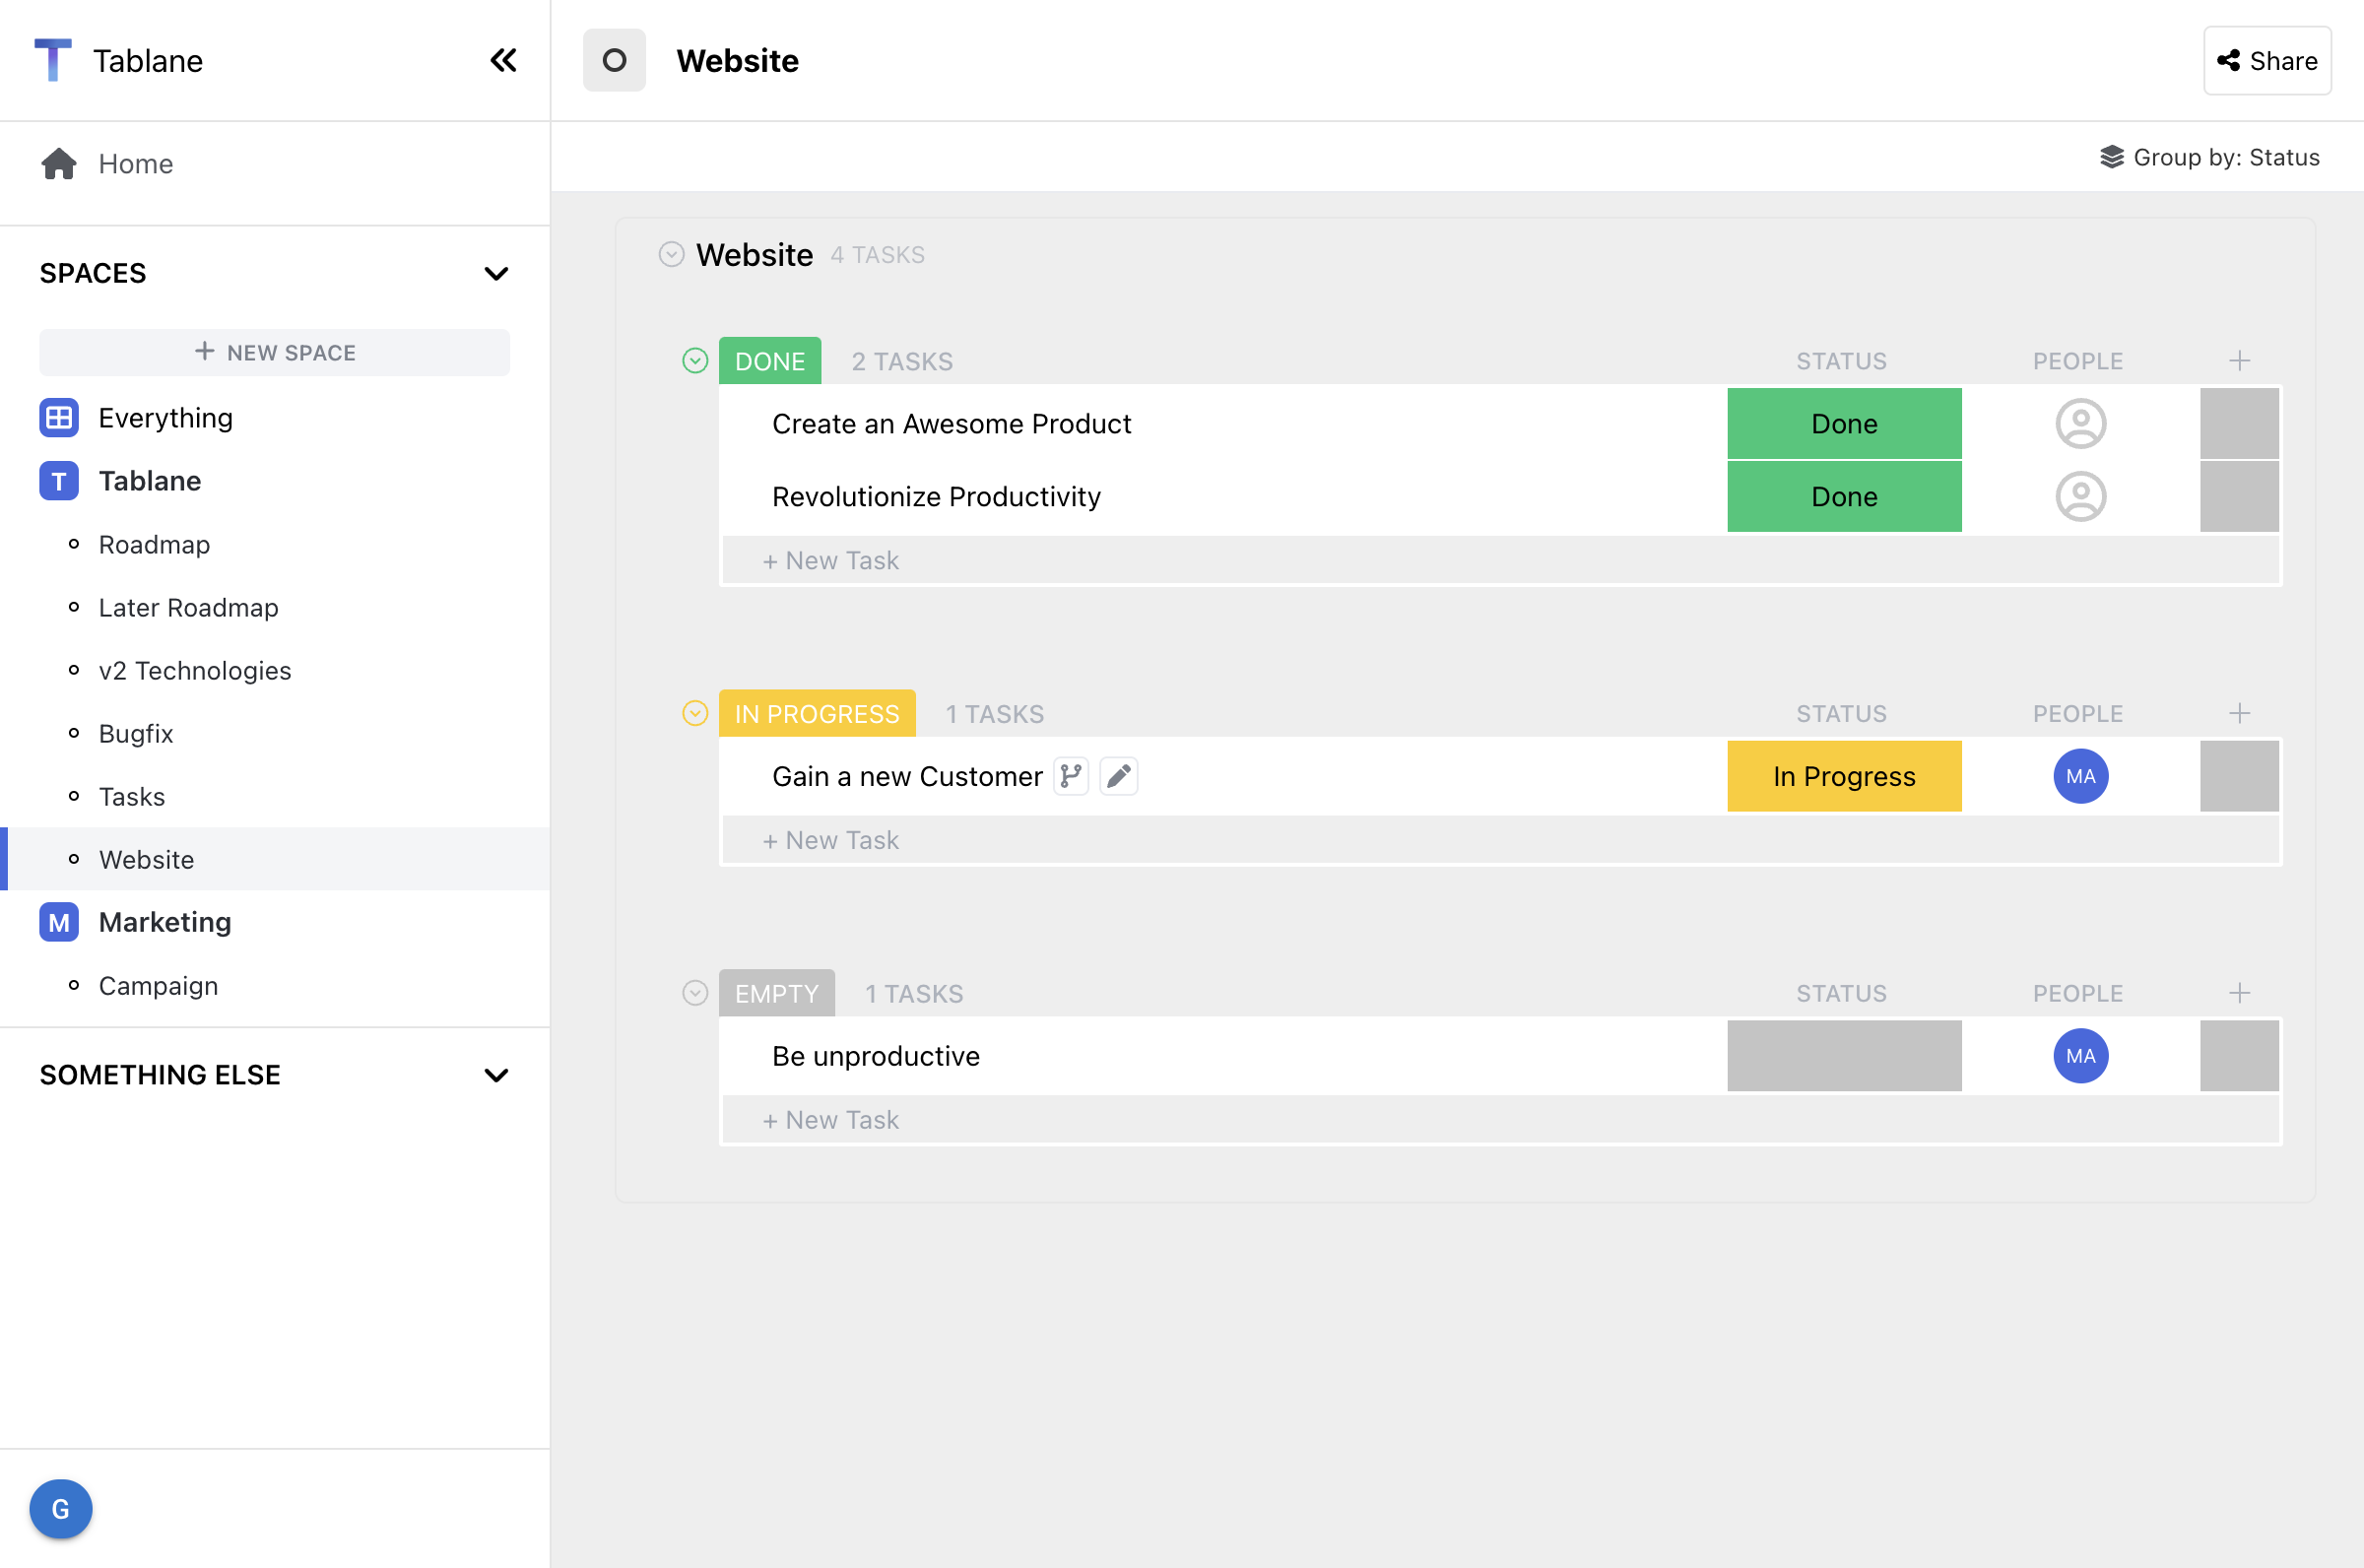Click the pencil edit icon on Gain a new Customer
2364x1568 pixels.
(1118, 776)
